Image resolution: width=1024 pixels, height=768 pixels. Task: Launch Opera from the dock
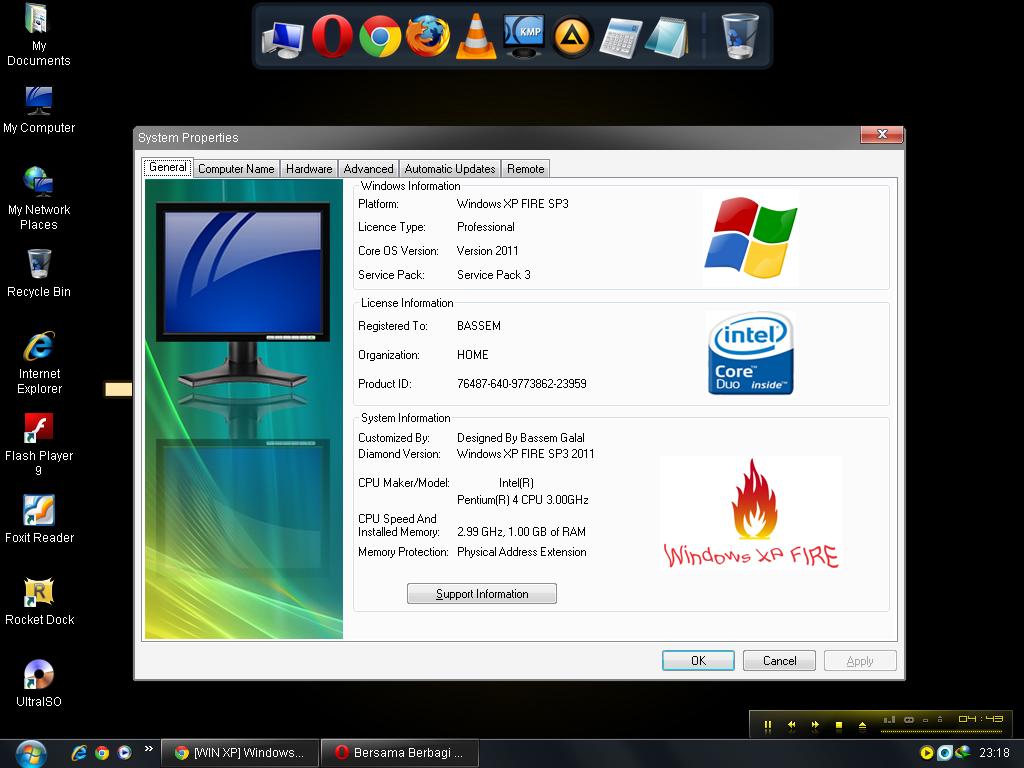pyautogui.click(x=330, y=37)
